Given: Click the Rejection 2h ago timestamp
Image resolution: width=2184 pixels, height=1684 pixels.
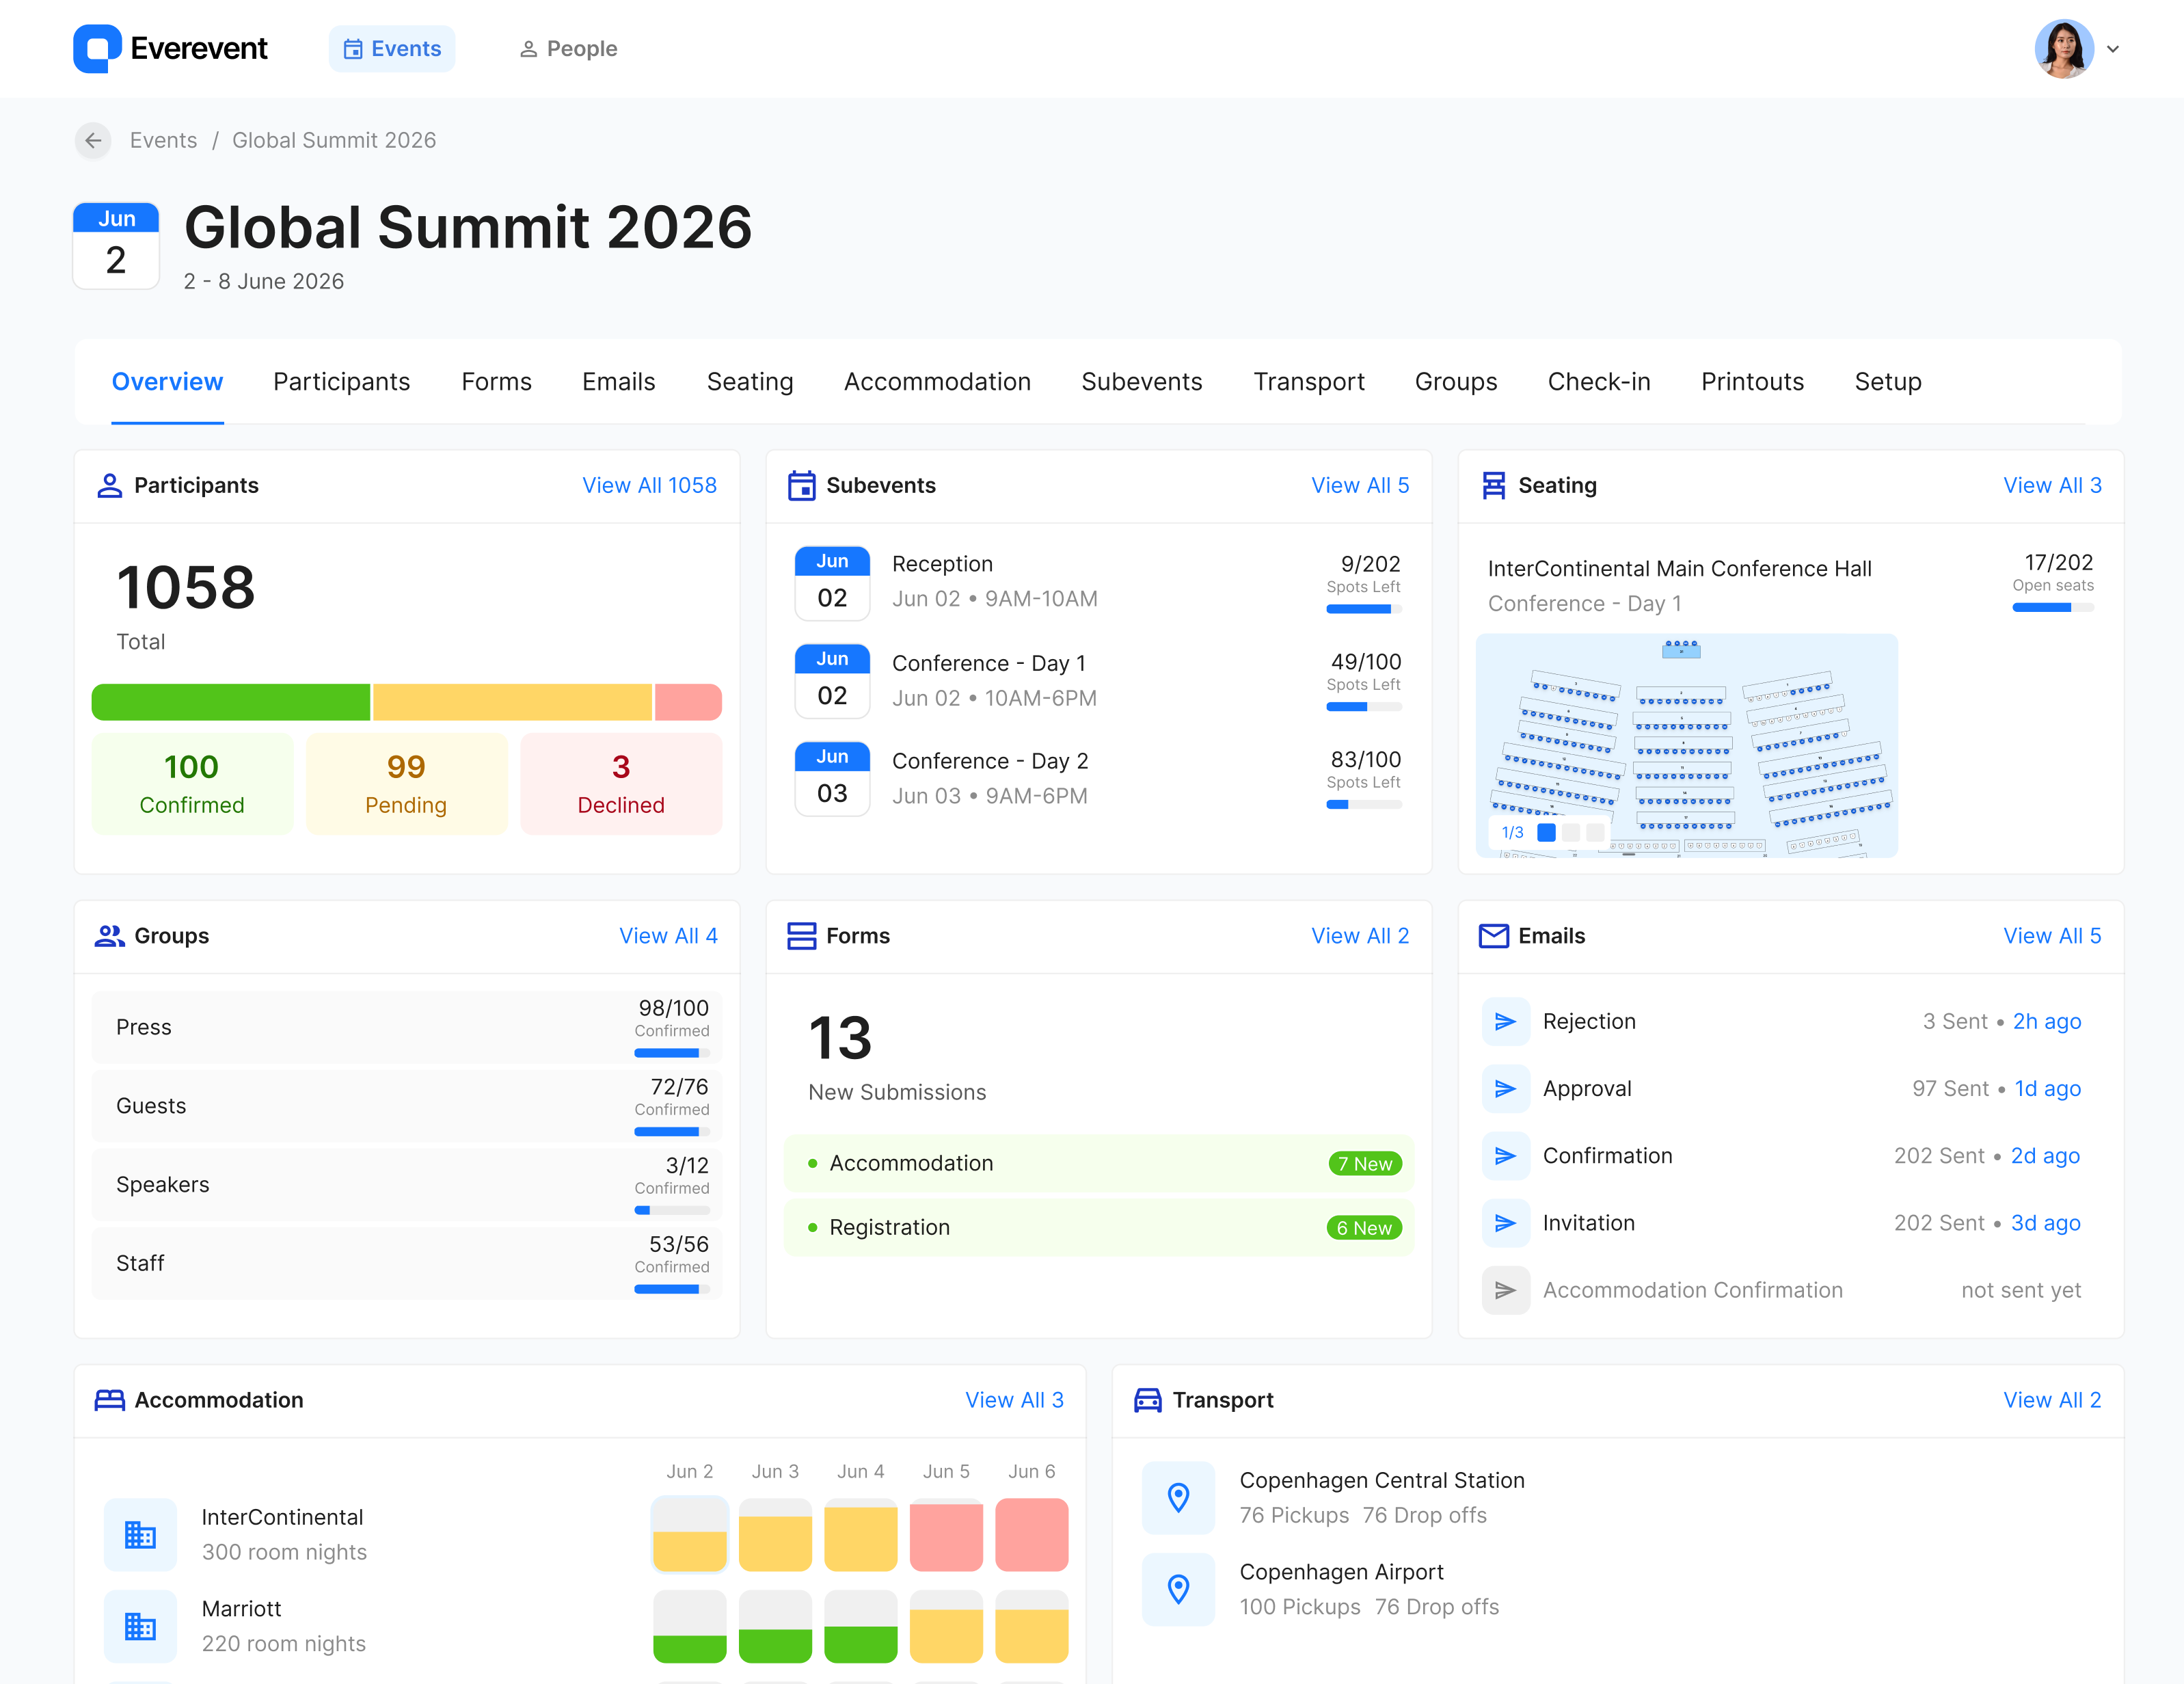Looking at the screenshot, I should 2047,1021.
